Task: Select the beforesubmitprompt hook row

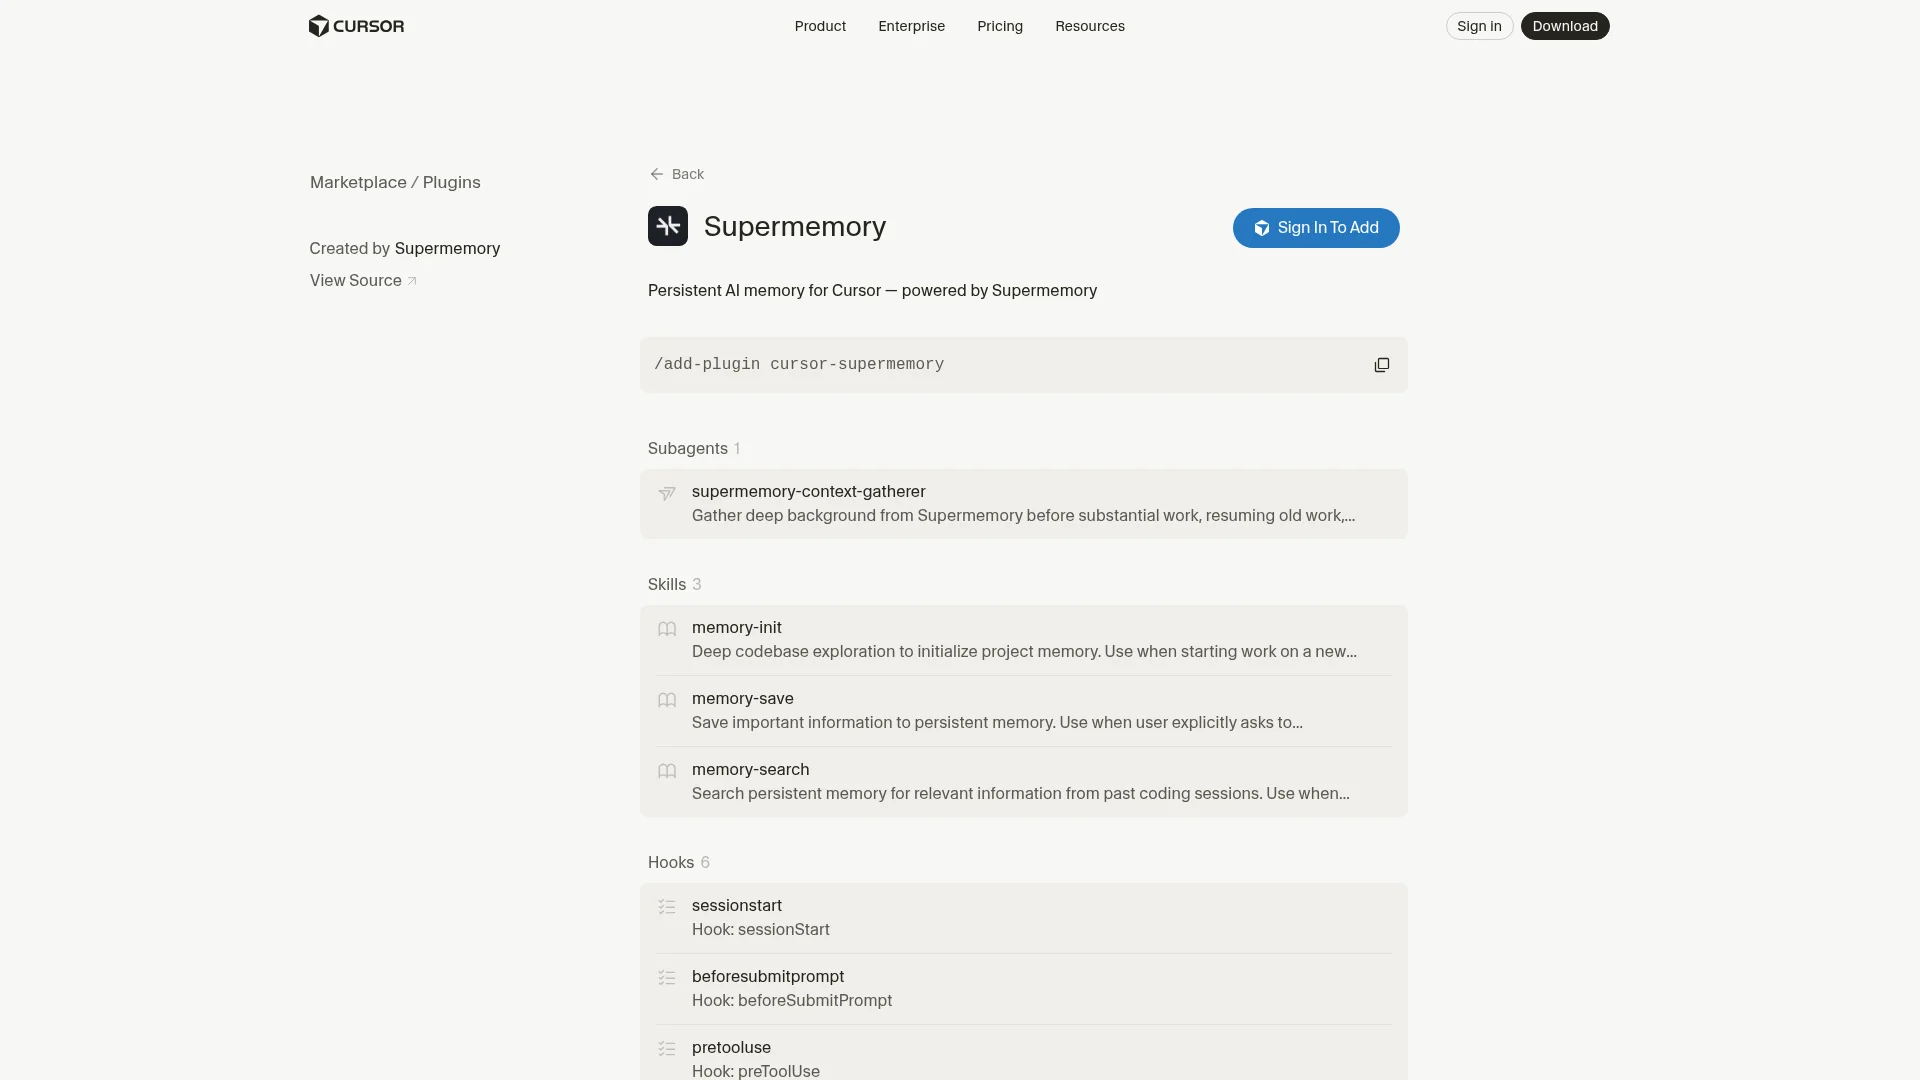Action: click(x=1024, y=989)
